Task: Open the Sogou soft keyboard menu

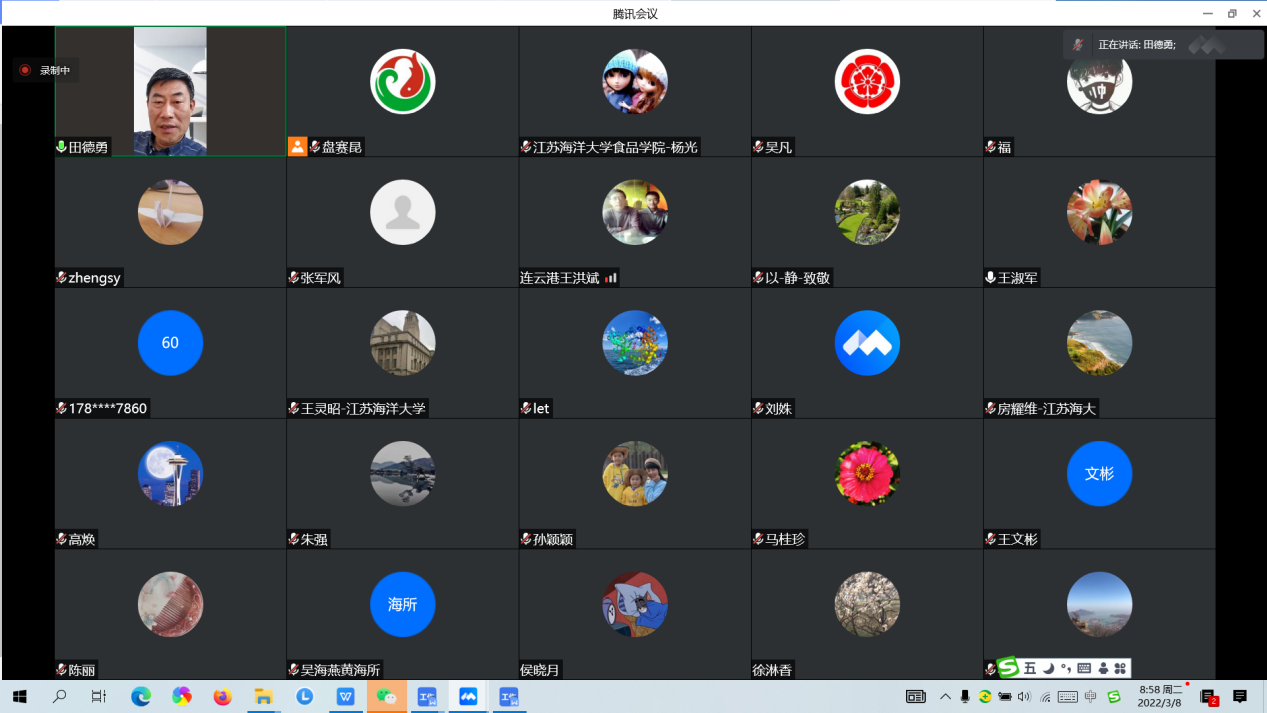Action: coord(1084,668)
